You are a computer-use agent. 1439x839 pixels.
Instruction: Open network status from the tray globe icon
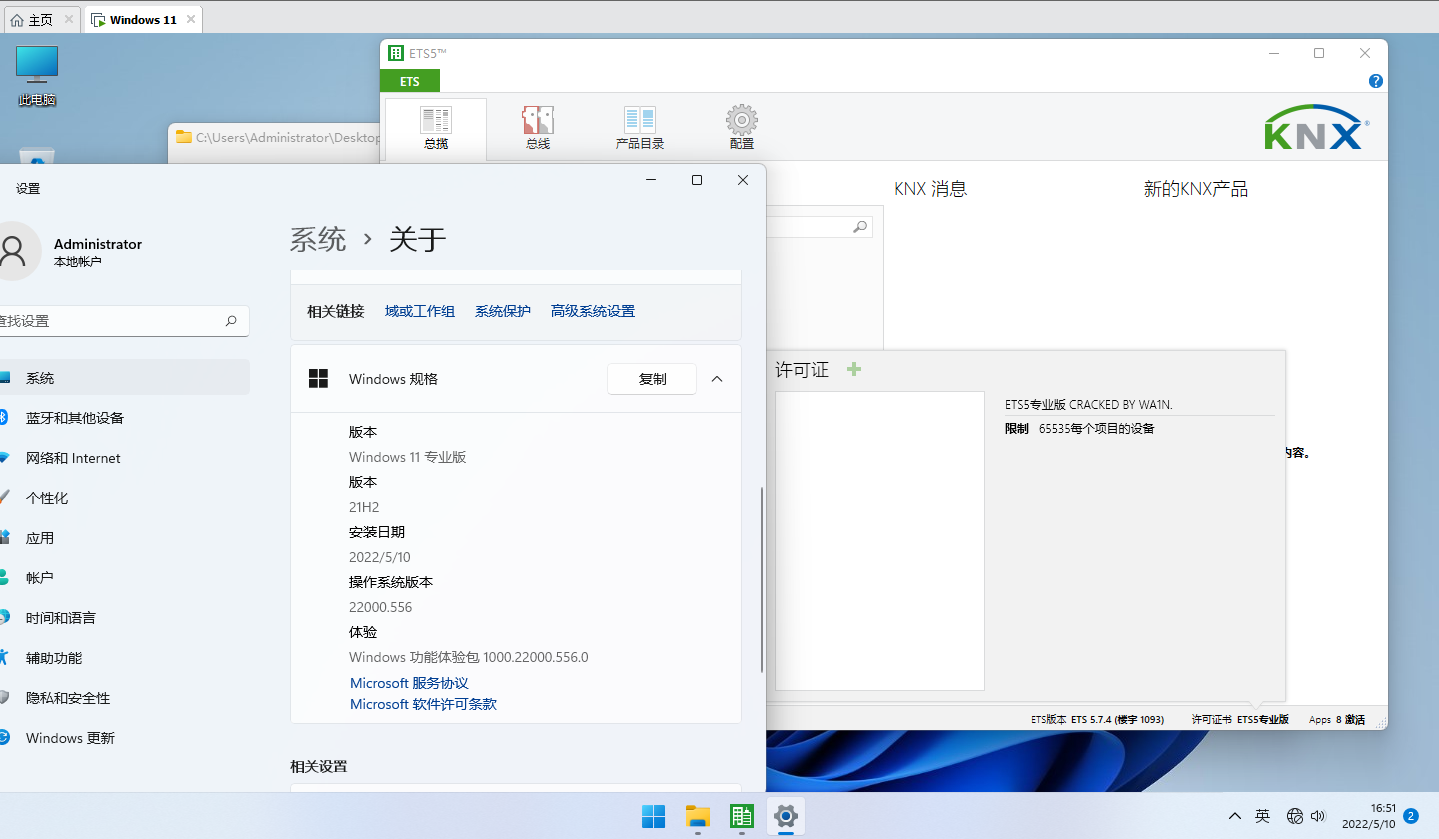click(1295, 816)
